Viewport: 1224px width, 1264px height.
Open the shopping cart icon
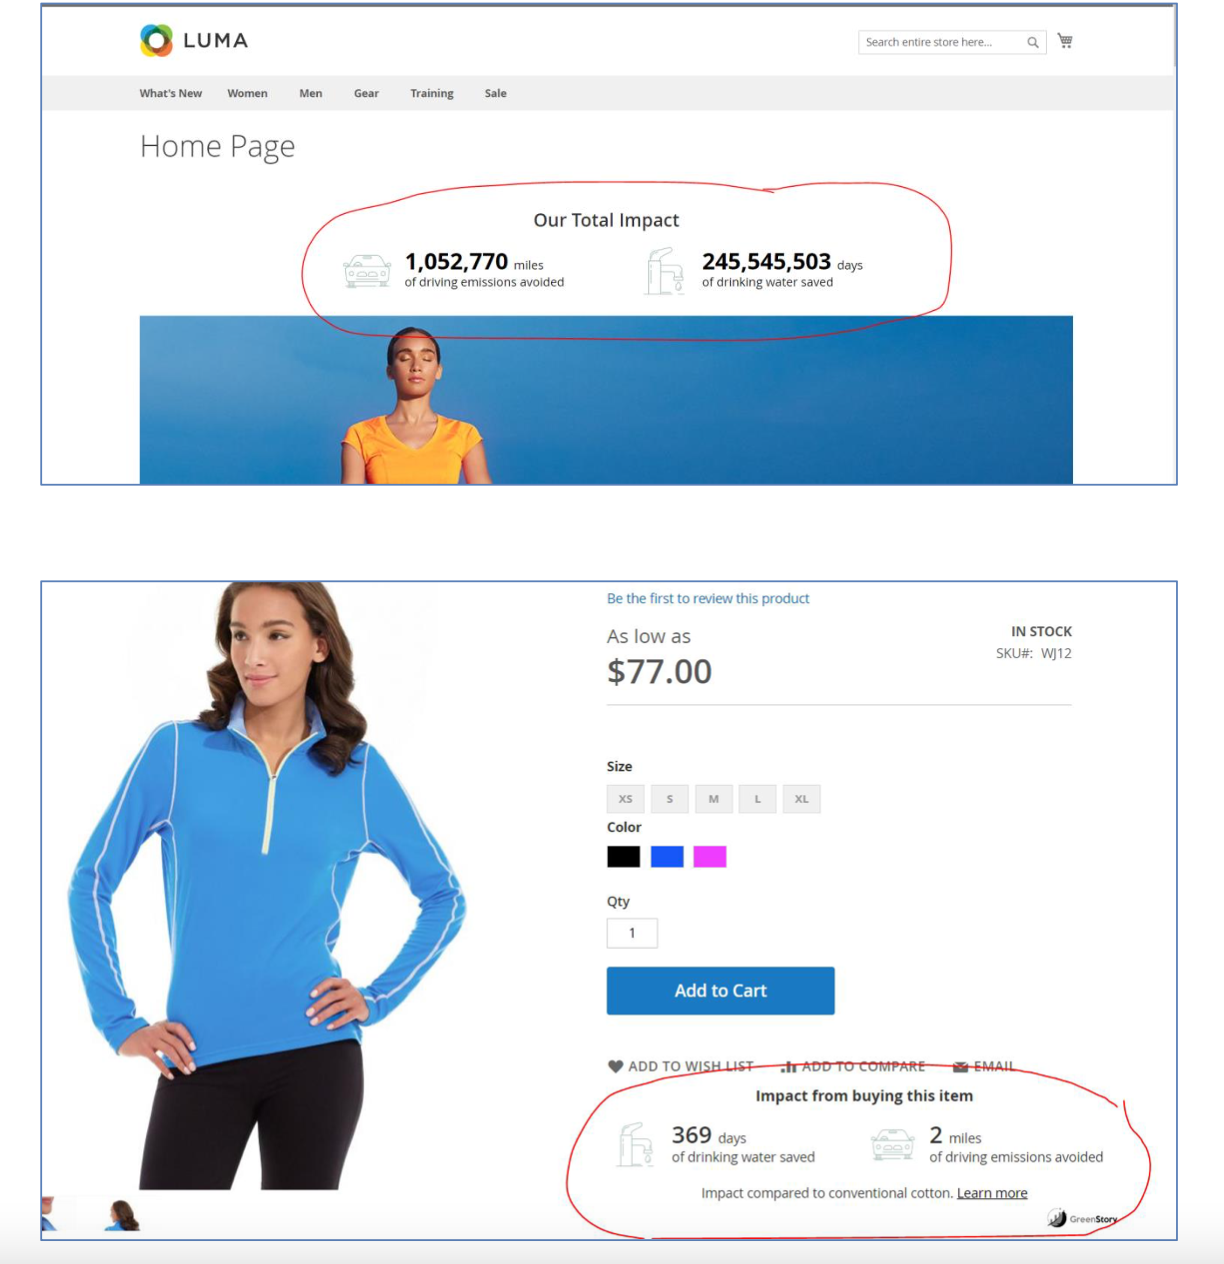(x=1065, y=41)
